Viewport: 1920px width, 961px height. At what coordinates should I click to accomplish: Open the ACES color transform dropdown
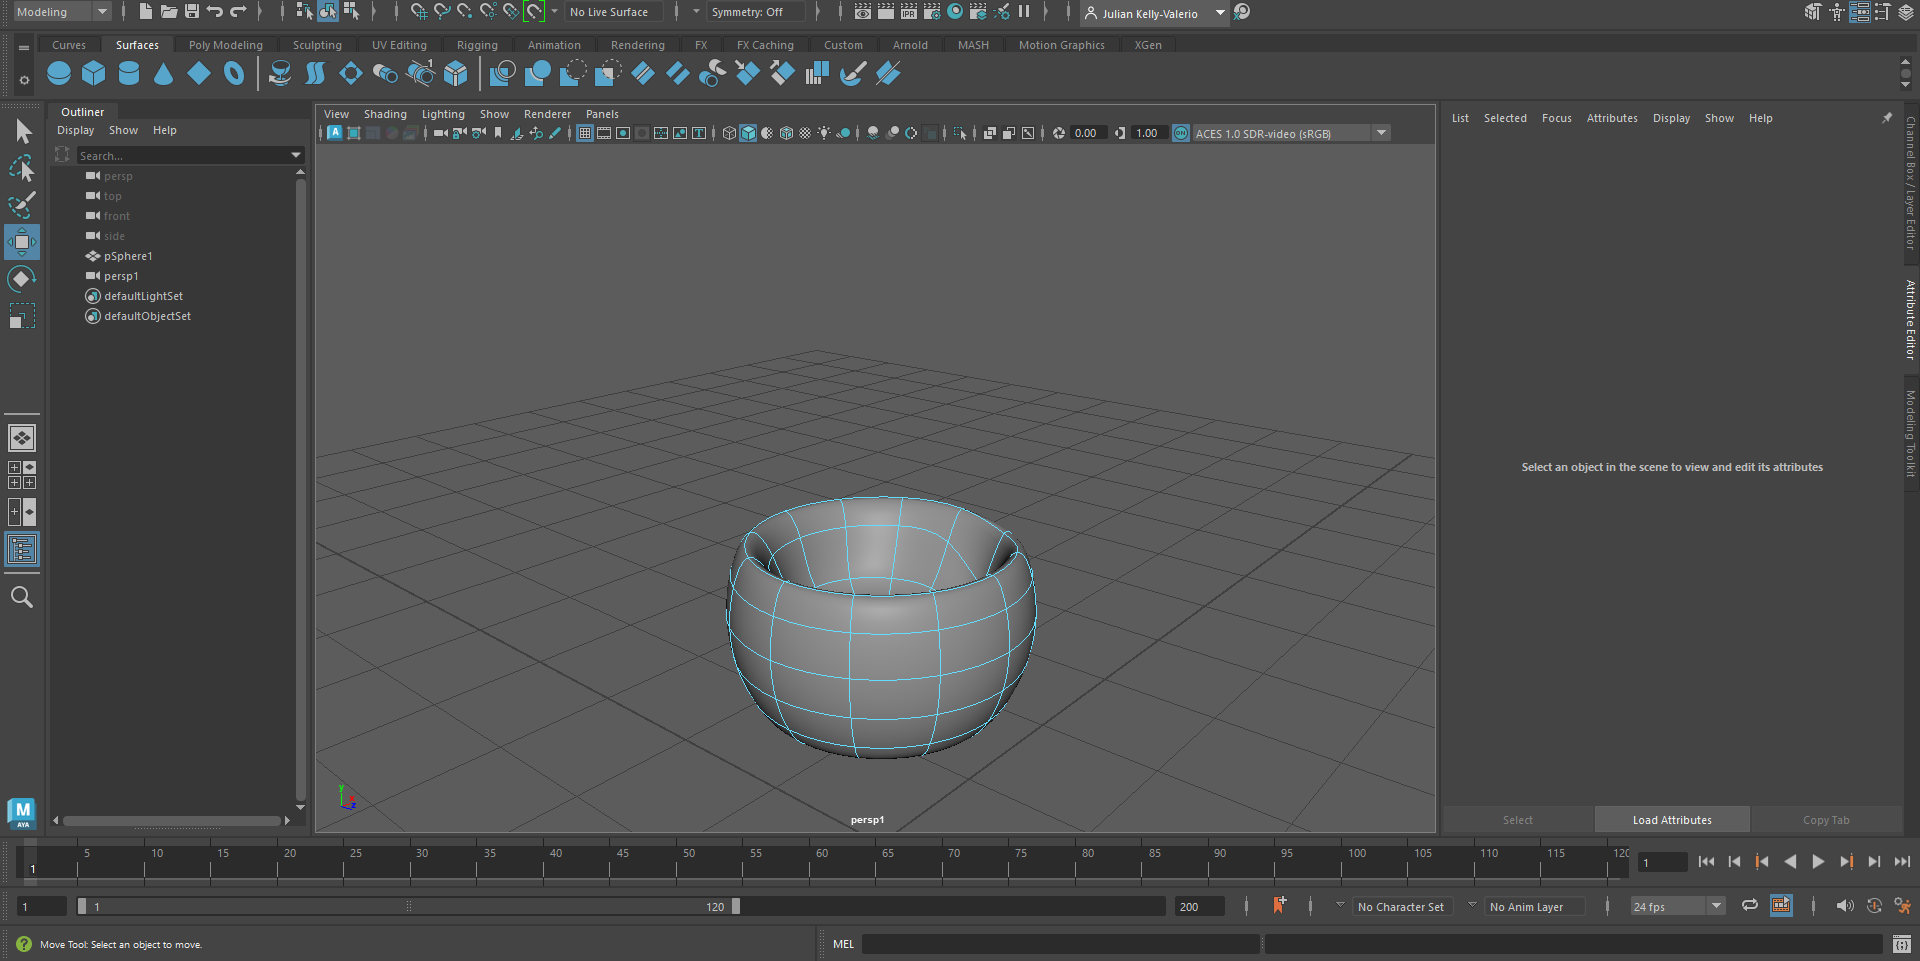[1382, 133]
